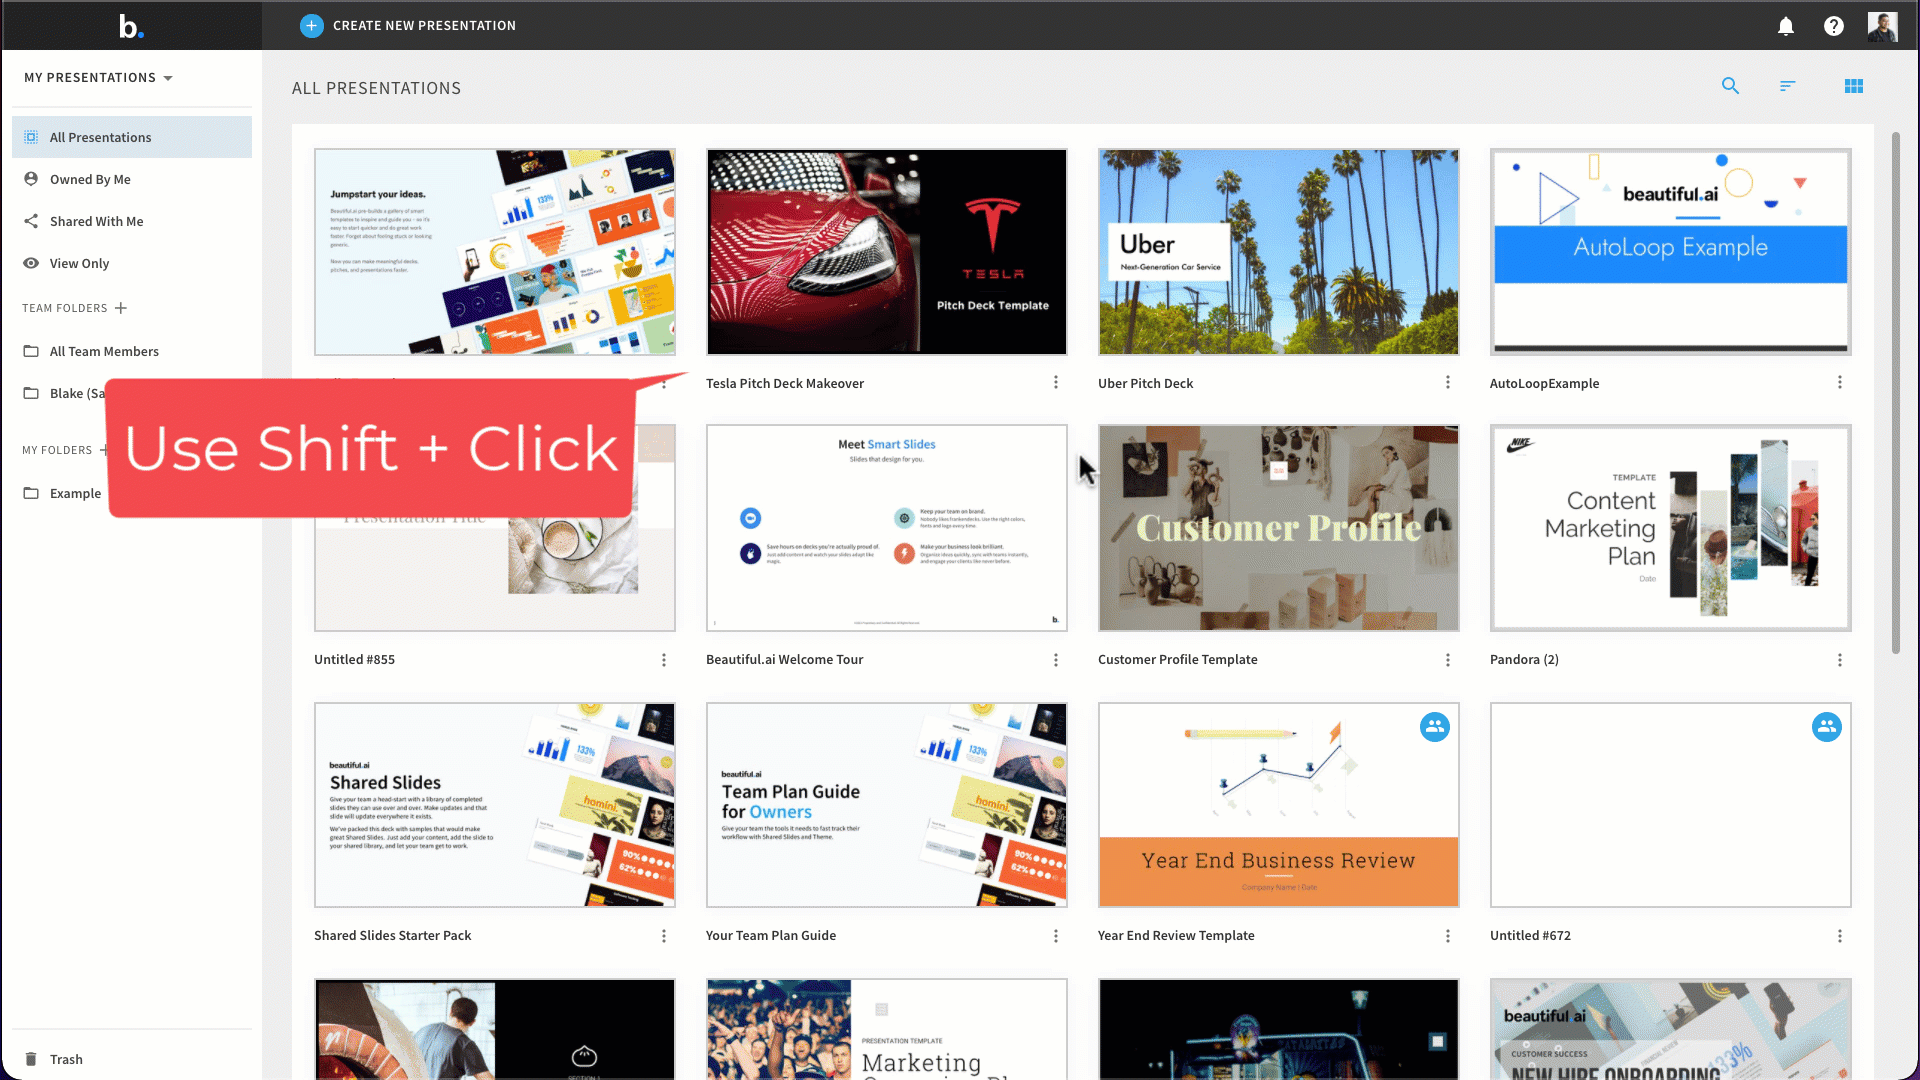1920x1080 pixels.
Task: Open the Year End Business Review thumbnail
Action: pyautogui.click(x=1279, y=805)
